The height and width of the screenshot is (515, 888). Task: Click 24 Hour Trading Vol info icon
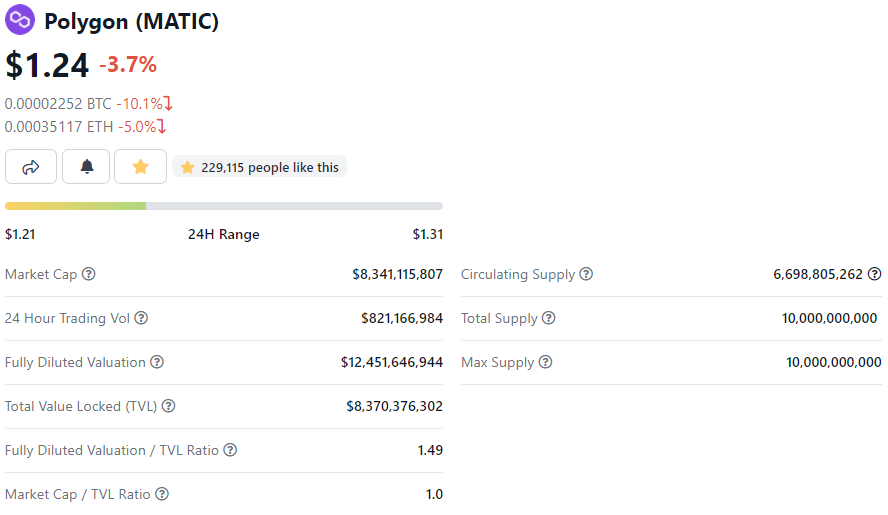click(x=141, y=318)
